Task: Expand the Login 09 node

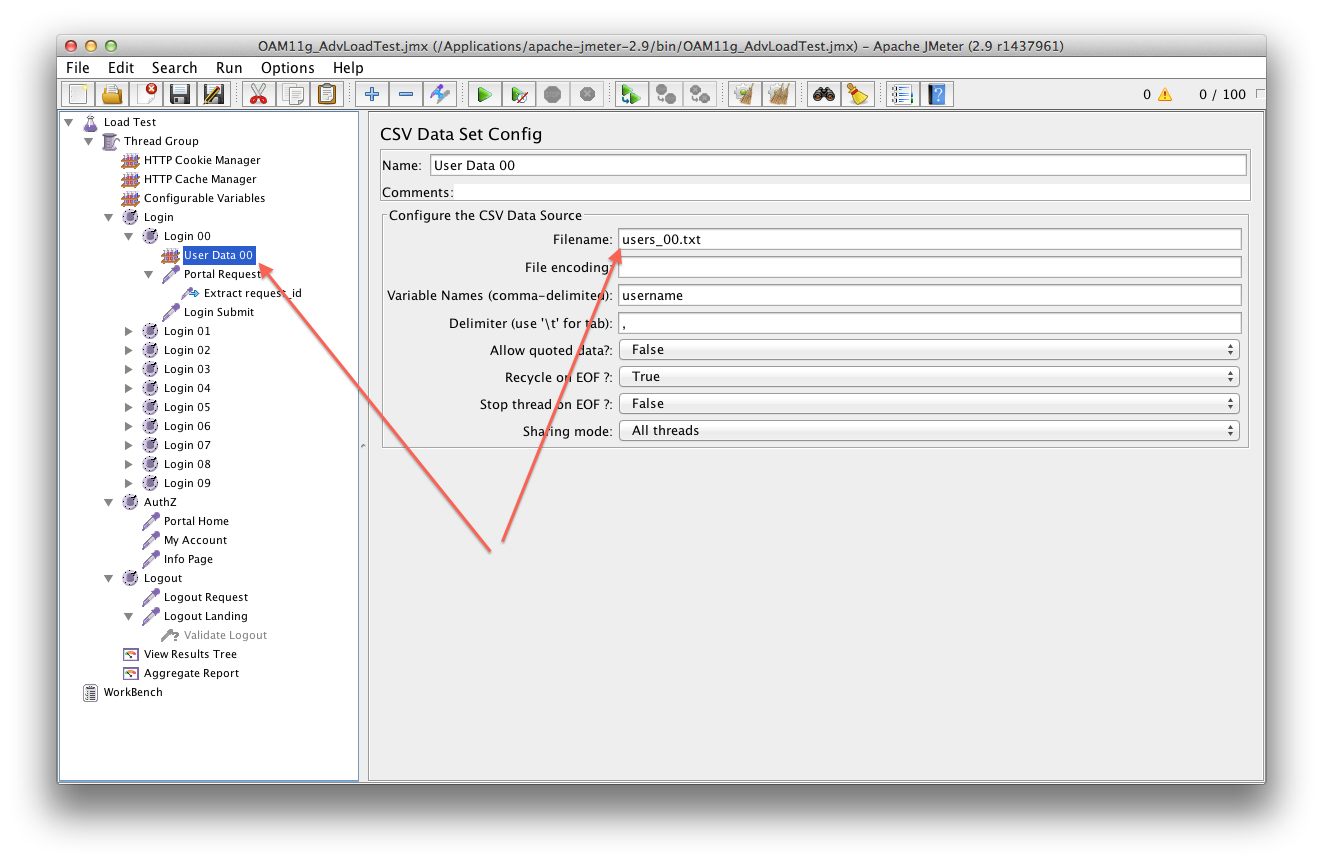Action: (129, 483)
